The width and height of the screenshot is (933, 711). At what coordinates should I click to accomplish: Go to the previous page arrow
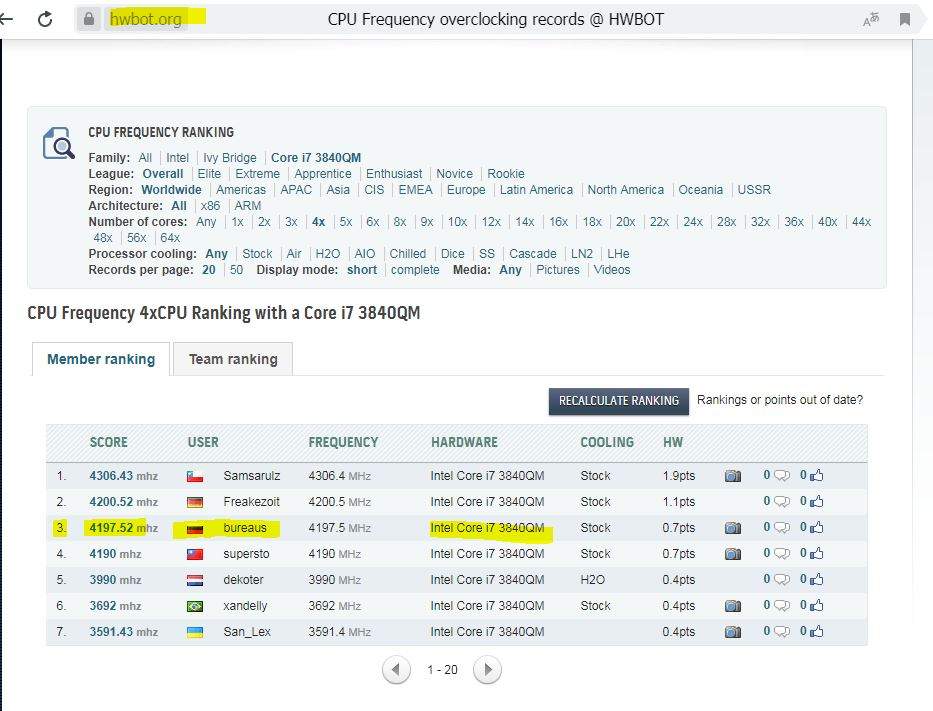pyautogui.click(x=396, y=670)
